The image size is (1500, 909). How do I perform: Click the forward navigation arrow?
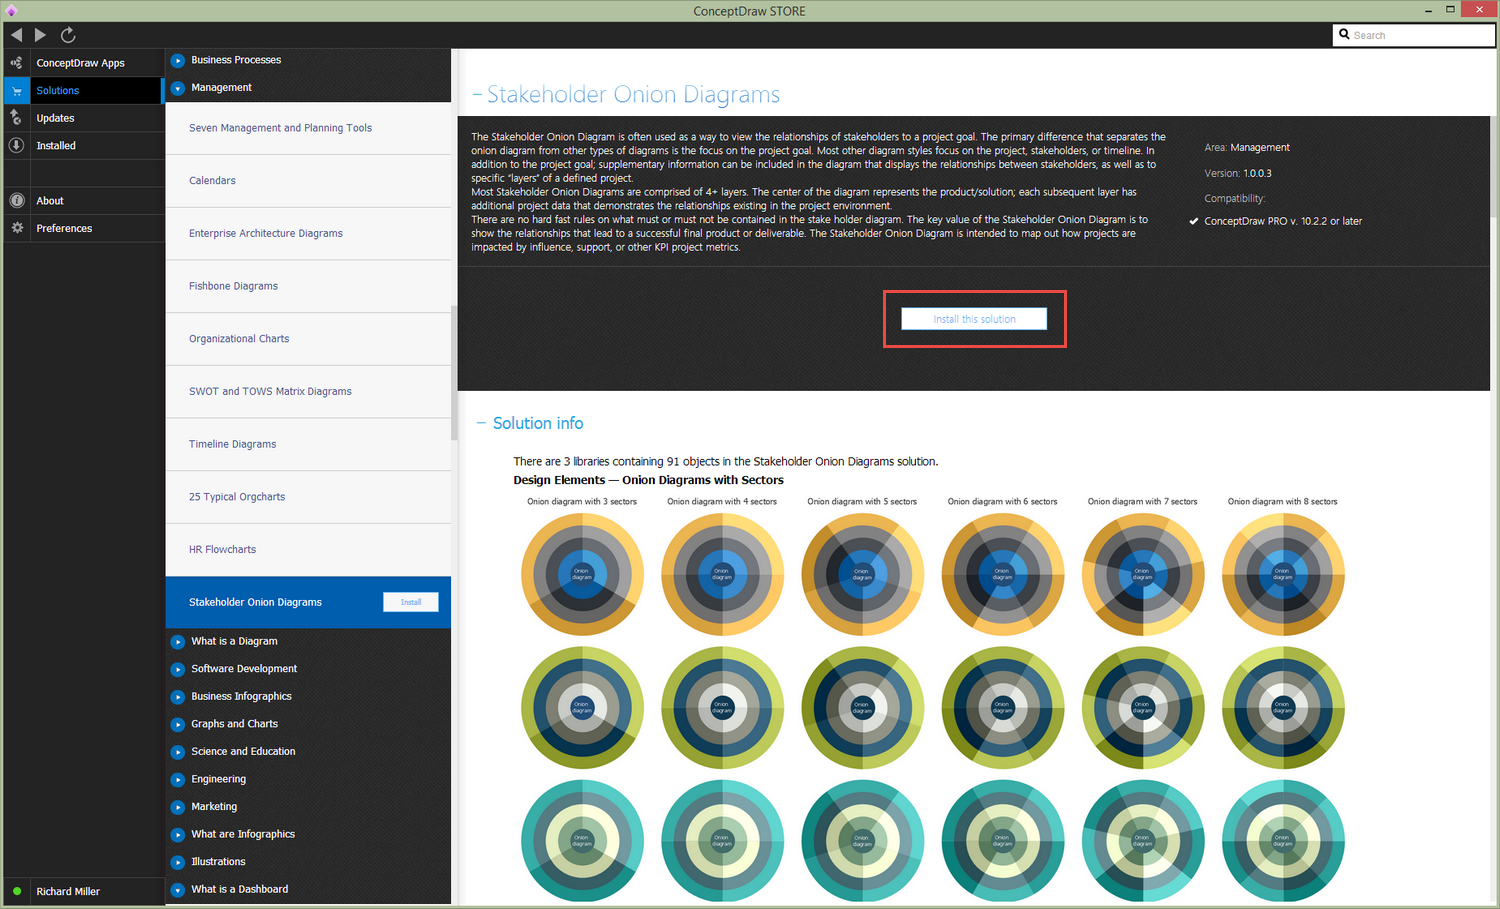point(40,35)
